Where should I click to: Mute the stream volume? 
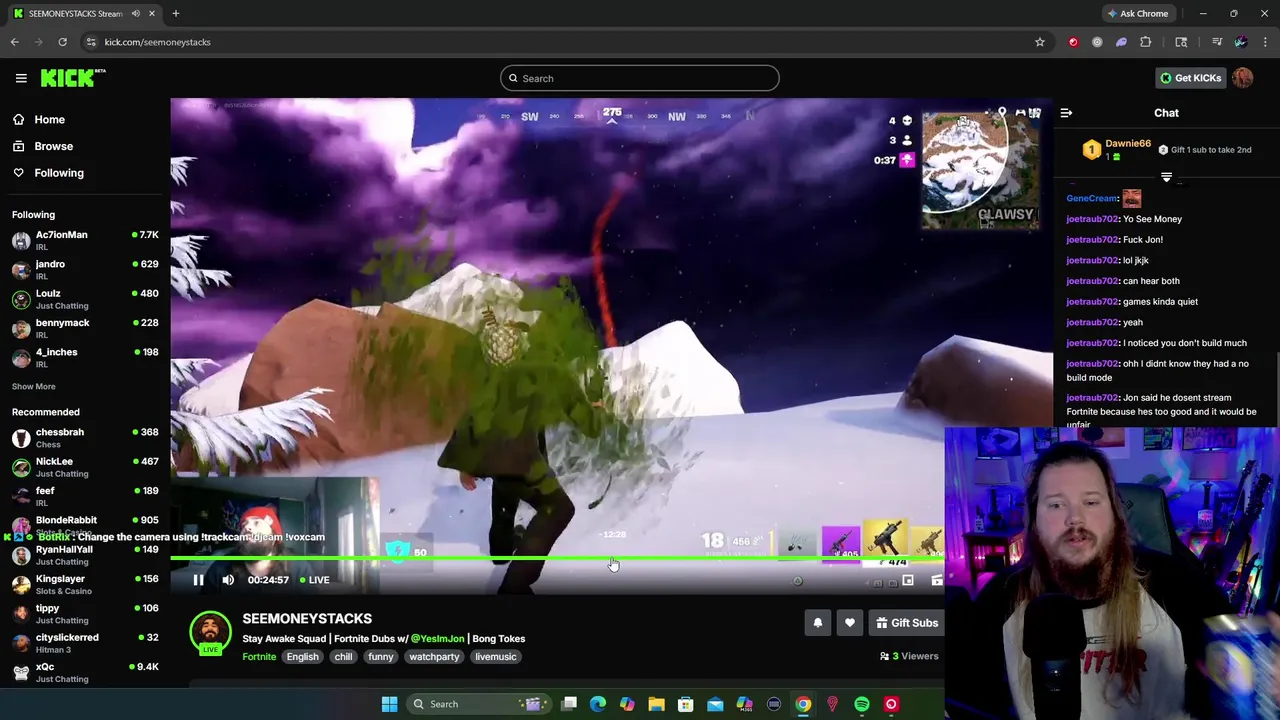click(228, 580)
